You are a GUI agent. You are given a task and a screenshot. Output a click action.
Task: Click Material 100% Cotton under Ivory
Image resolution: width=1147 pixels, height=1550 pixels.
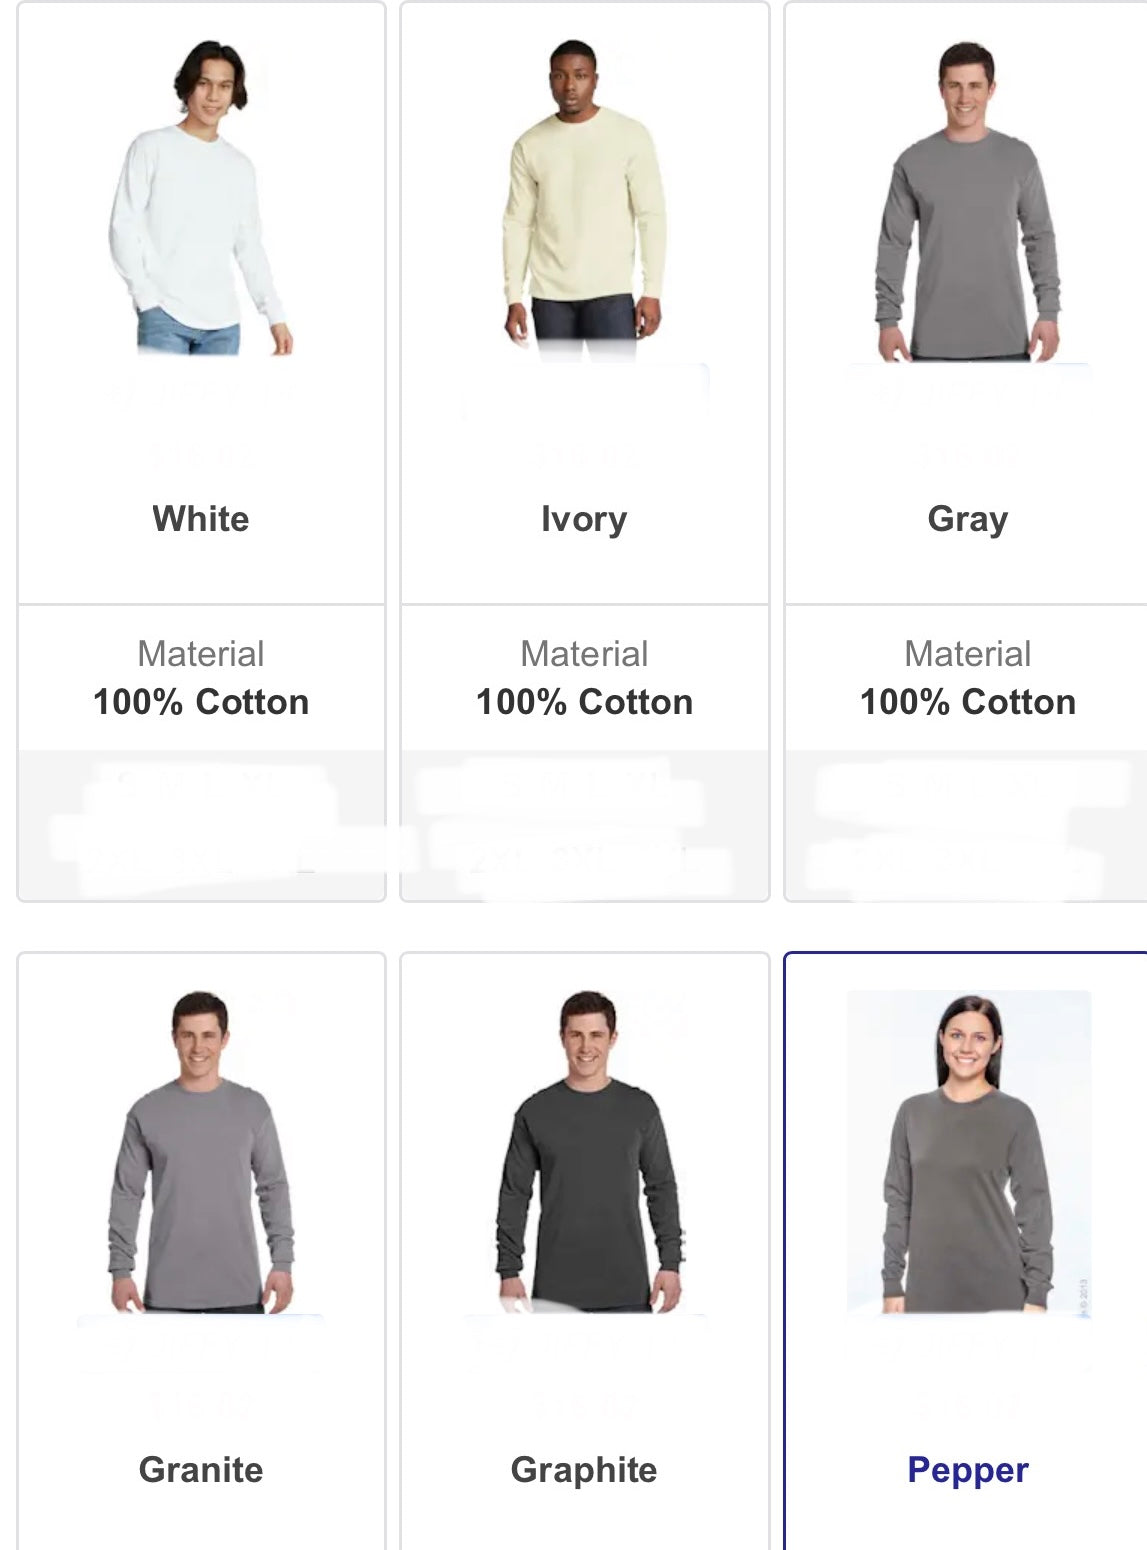[584, 678]
